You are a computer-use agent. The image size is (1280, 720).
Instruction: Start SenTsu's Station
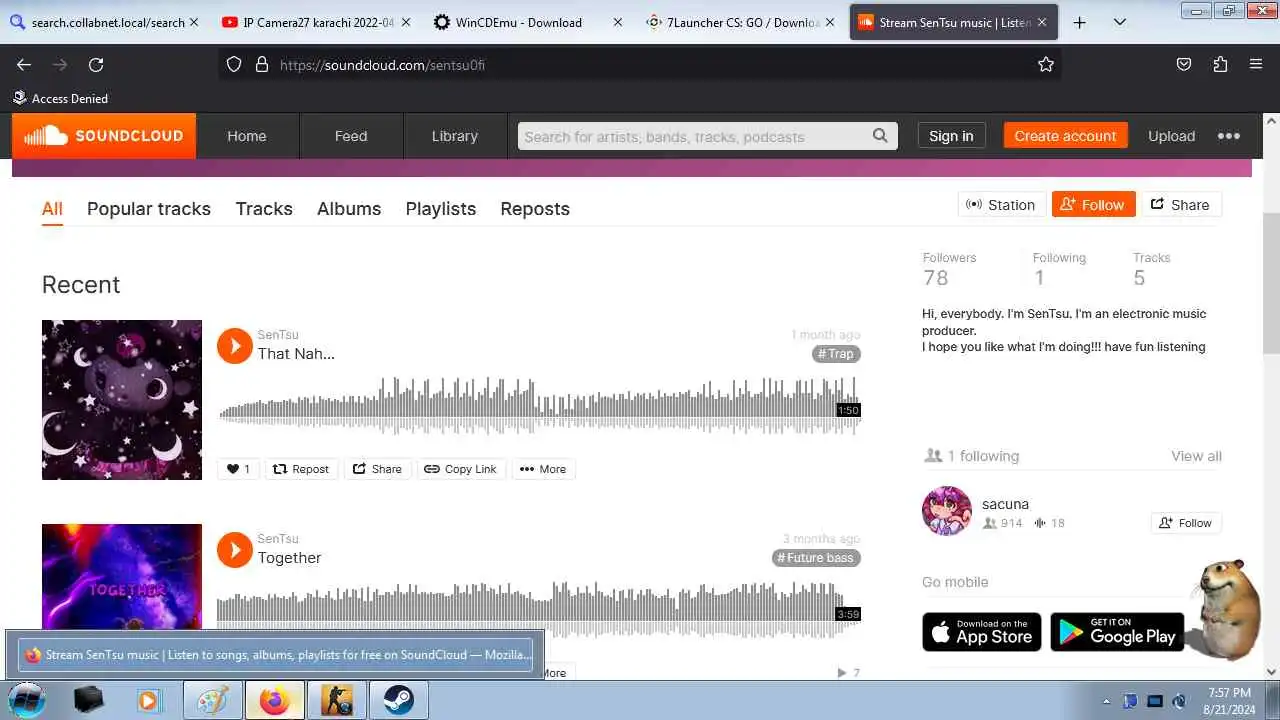click(1002, 205)
